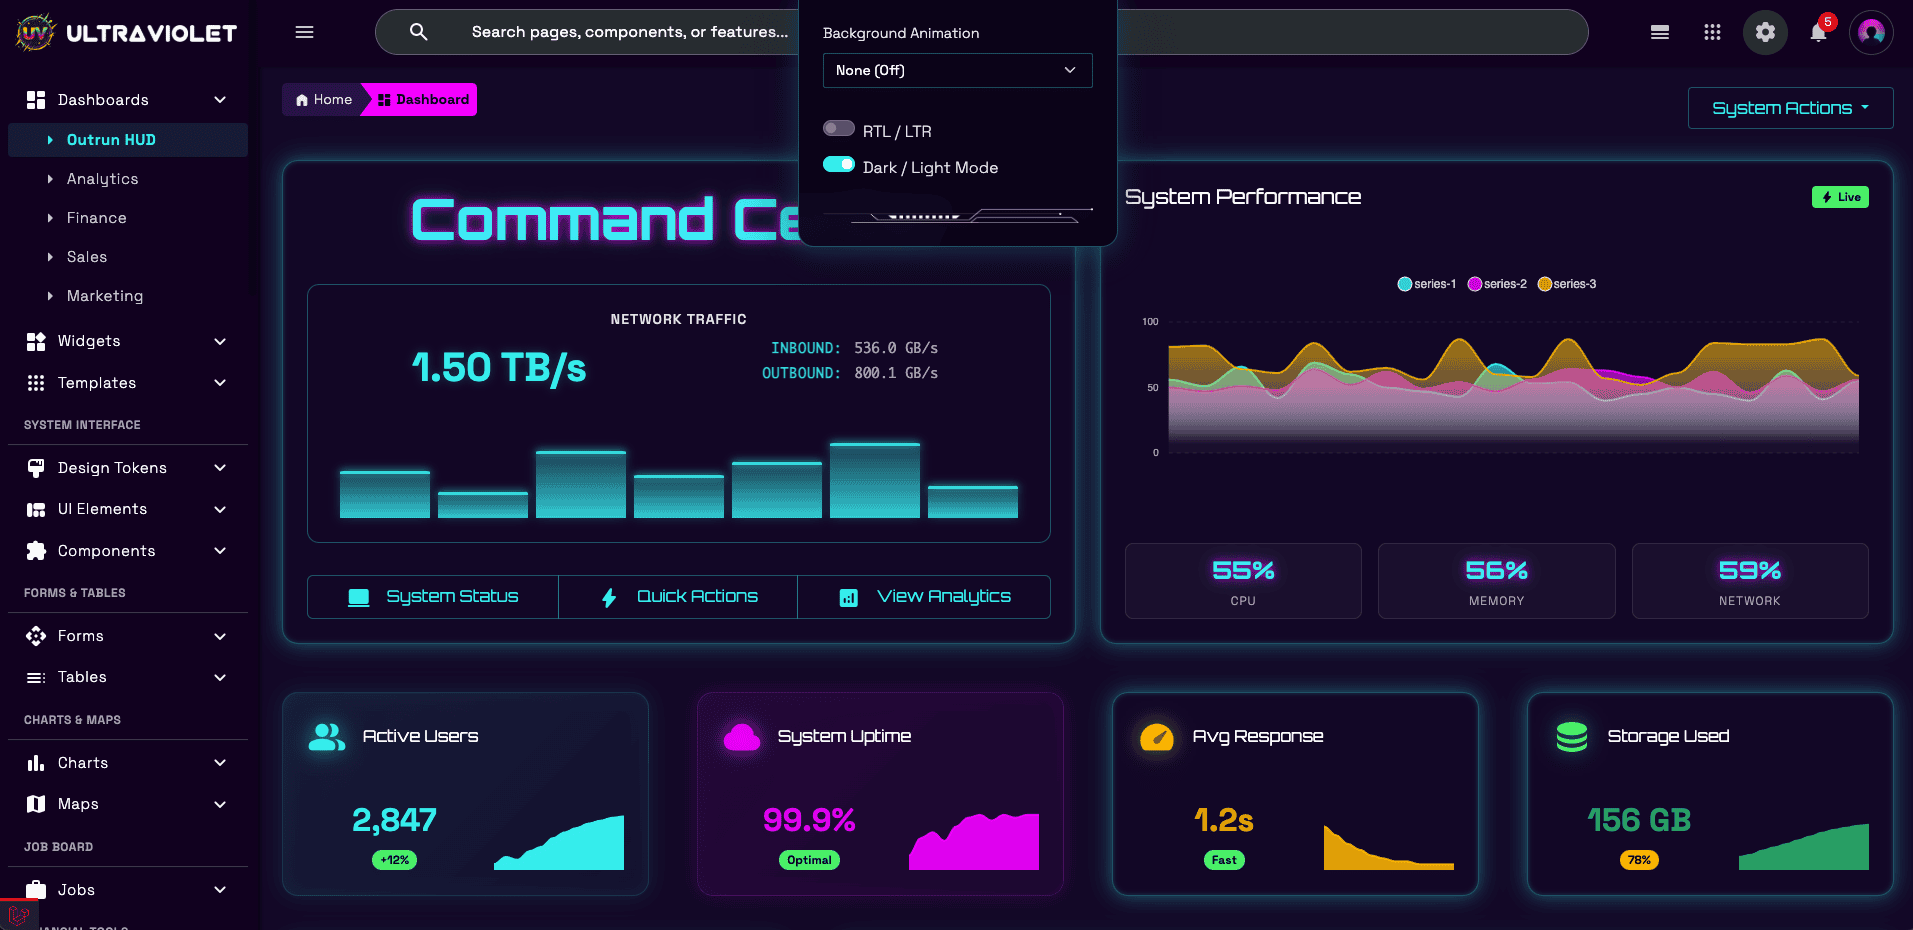
Task: Open the Background Animation dropdown
Action: (956, 70)
